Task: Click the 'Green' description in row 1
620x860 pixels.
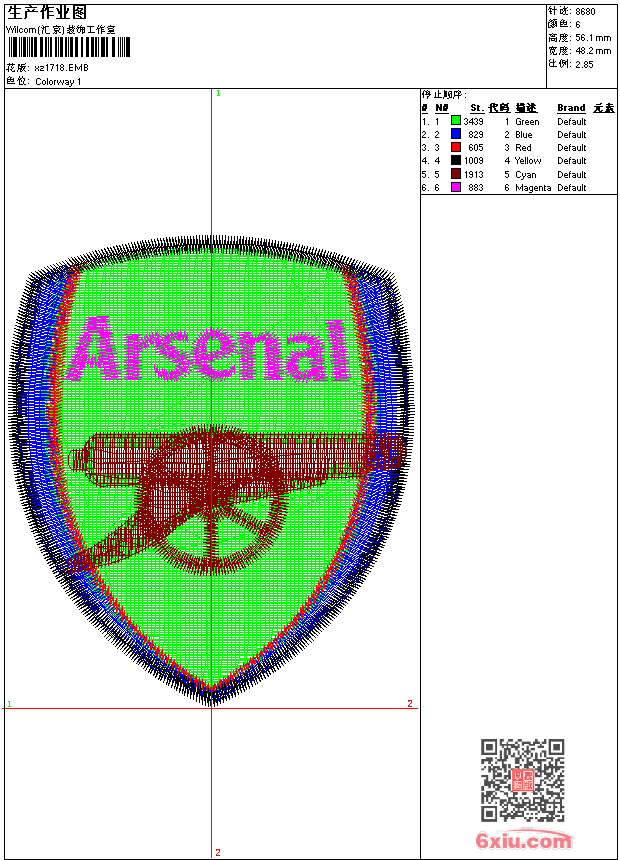Action: [x=527, y=122]
